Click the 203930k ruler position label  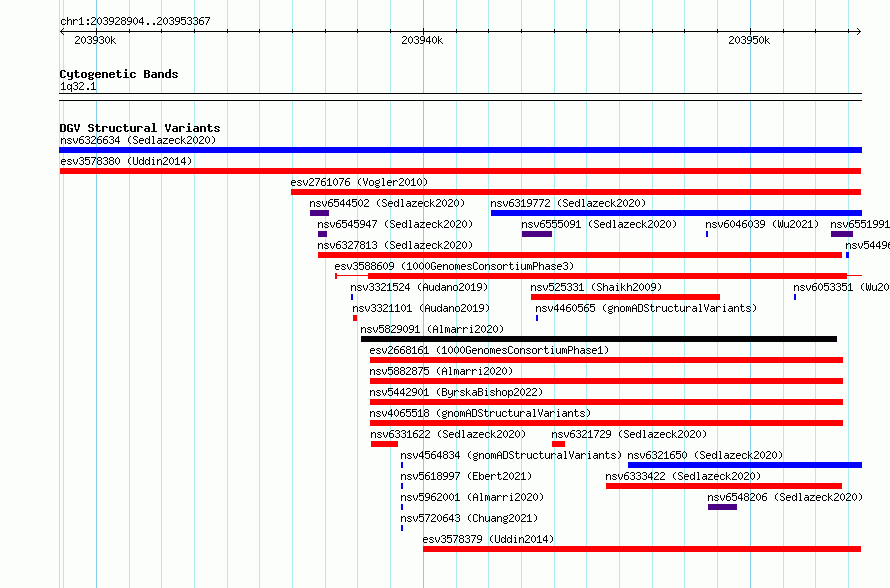point(95,40)
